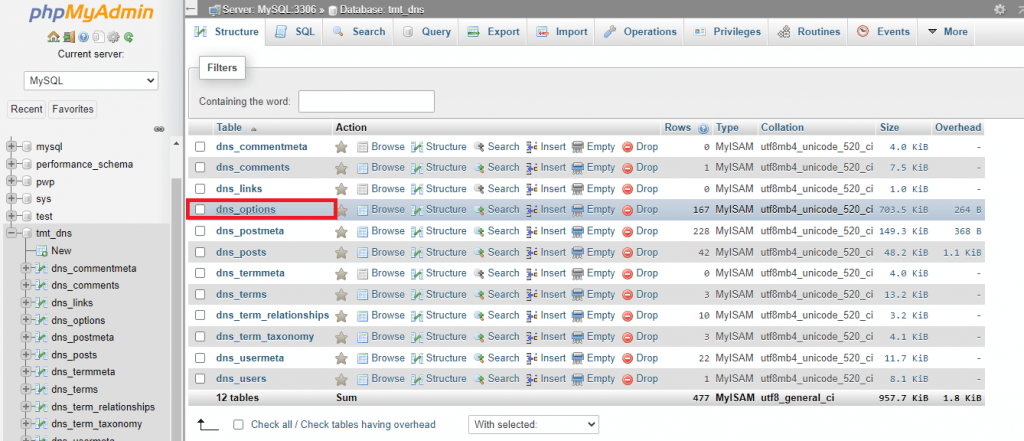Switch to the Operations tab
The width and height of the screenshot is (1024, 441).
coord(640,31)
